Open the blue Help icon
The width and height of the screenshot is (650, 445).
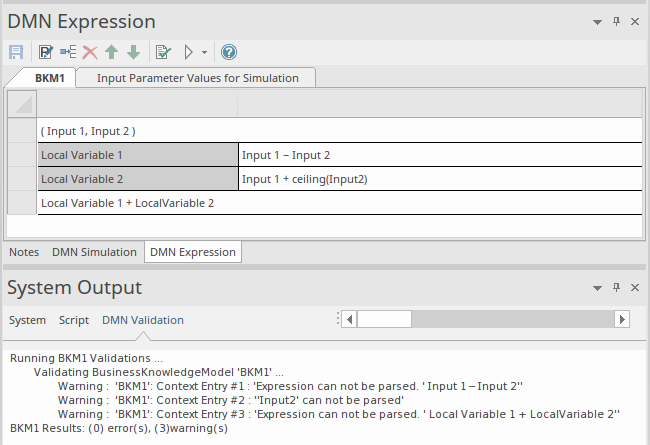229,52
